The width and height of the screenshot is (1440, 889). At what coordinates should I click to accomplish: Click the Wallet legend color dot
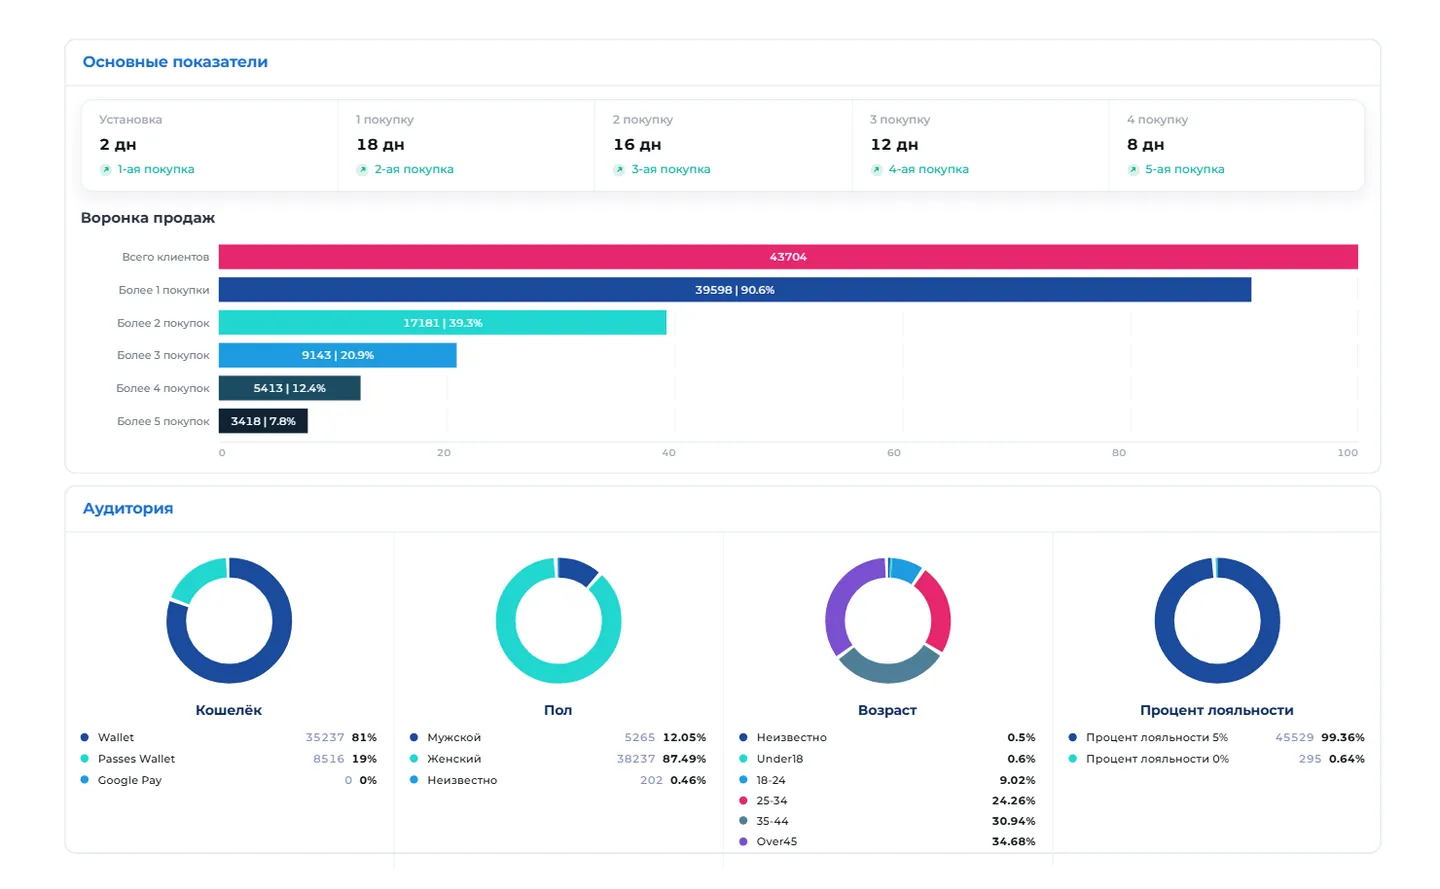pyautogui.click(x=85, y=738)
